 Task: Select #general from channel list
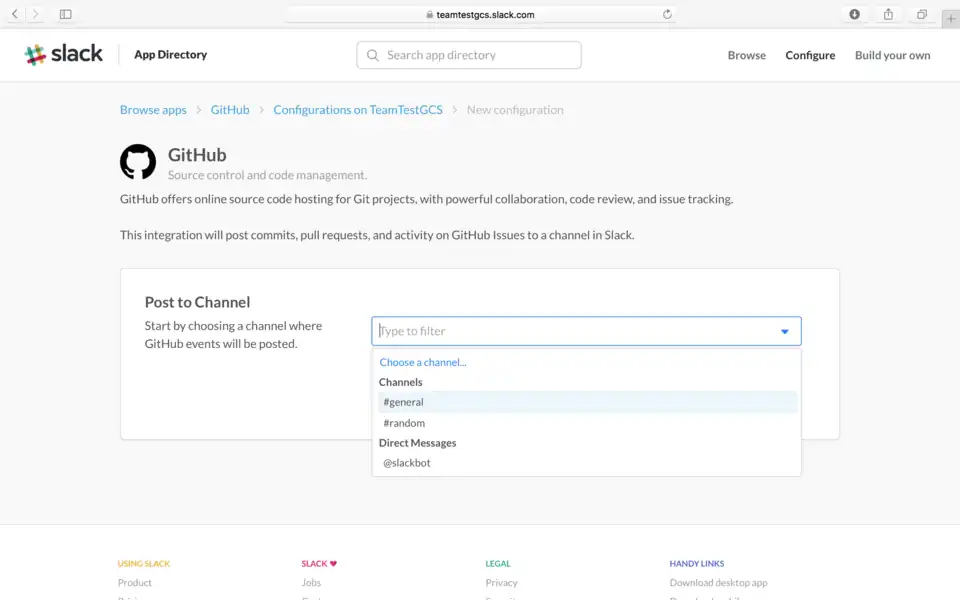point(404,402)
